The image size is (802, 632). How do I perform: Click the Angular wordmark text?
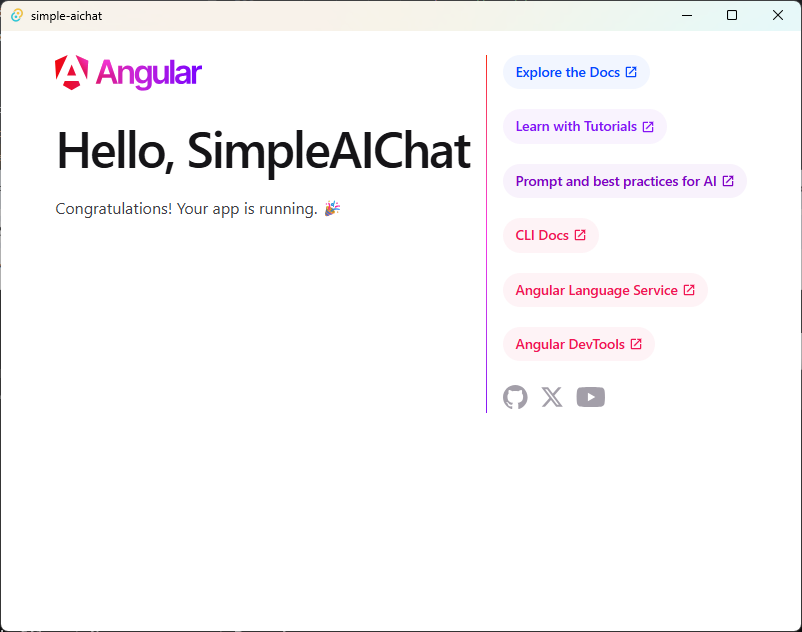149,73
